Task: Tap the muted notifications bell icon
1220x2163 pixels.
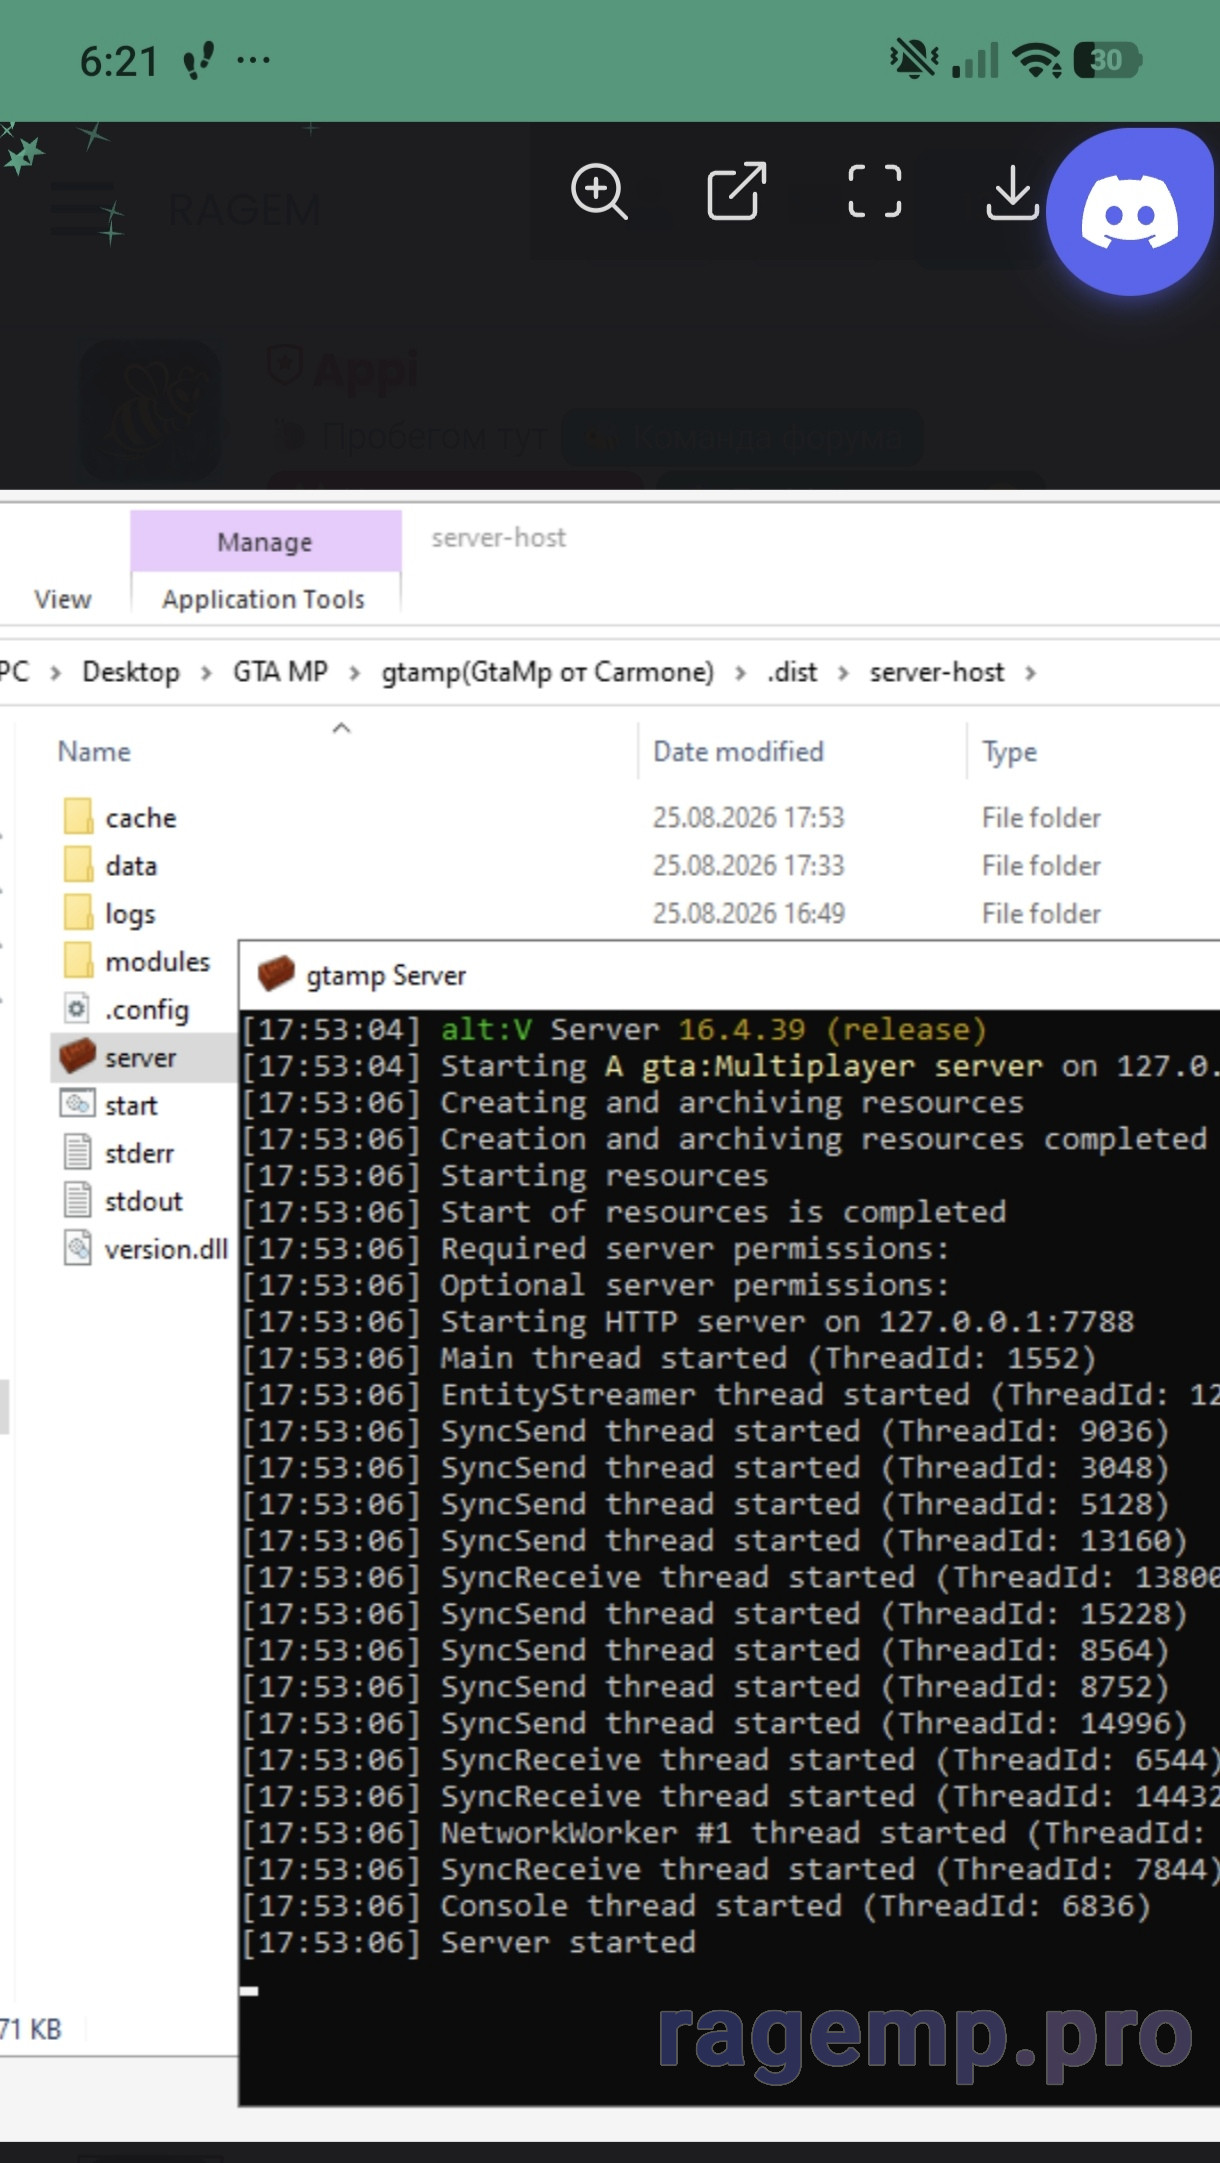Action: [x=913, y=59]
